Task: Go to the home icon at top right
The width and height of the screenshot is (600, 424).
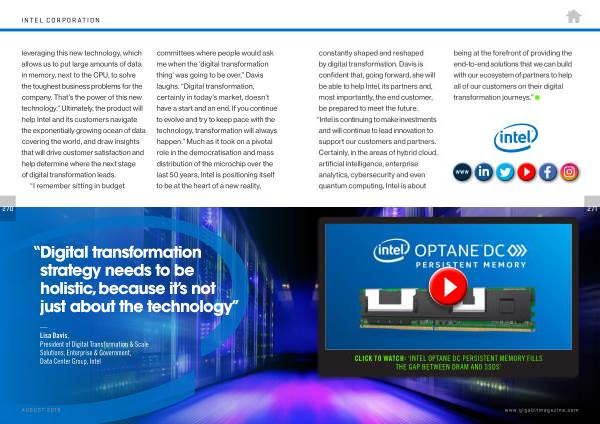Action: 574,16
